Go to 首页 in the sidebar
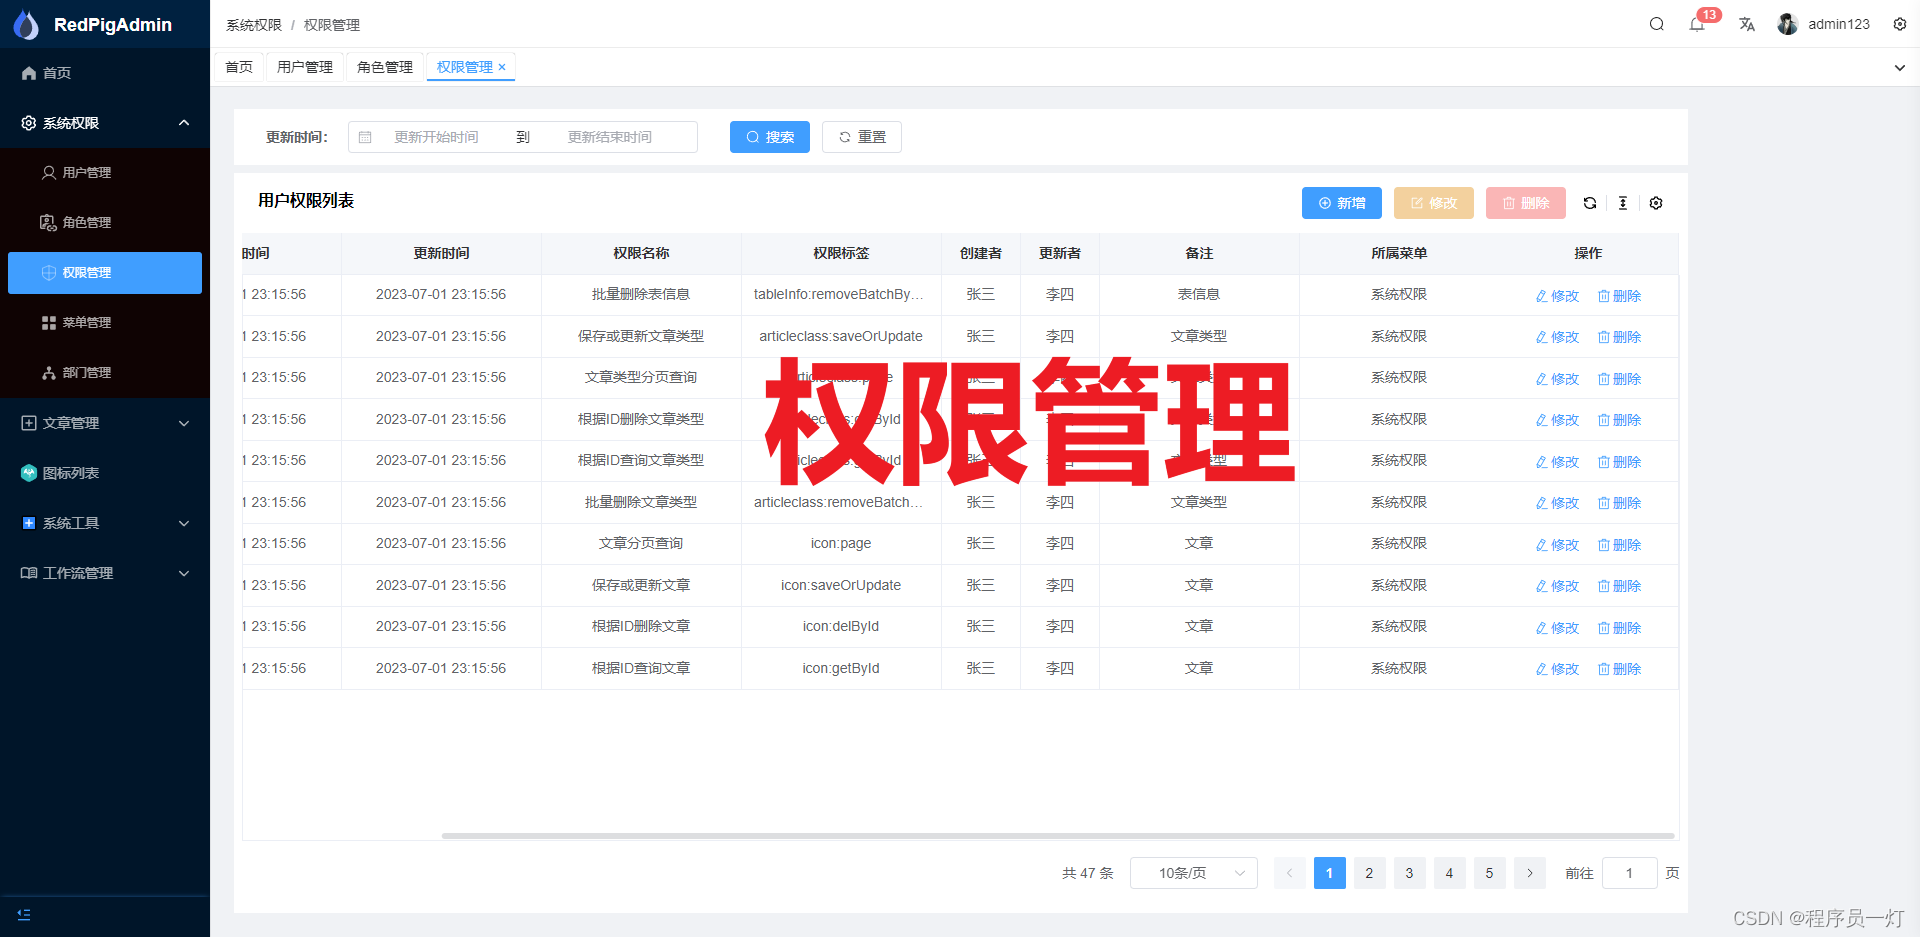 click(105, 73)
